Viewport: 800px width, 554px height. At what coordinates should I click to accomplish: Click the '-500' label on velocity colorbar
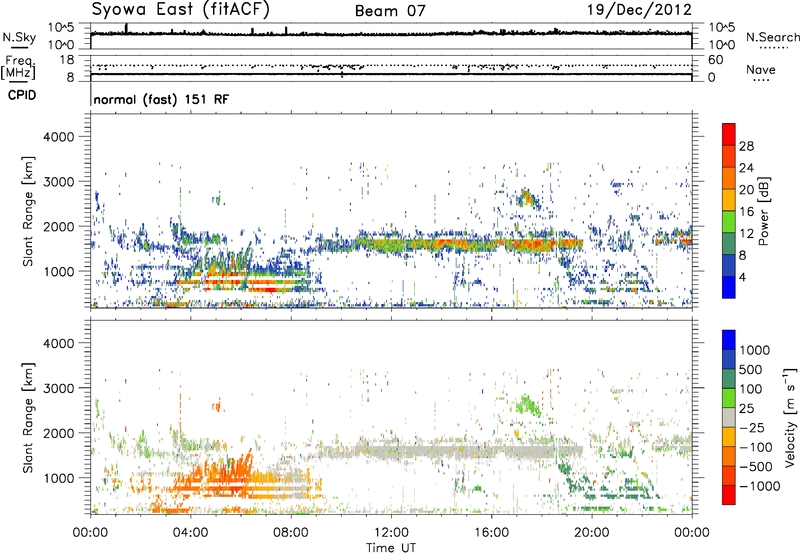(x=756, y=467)
